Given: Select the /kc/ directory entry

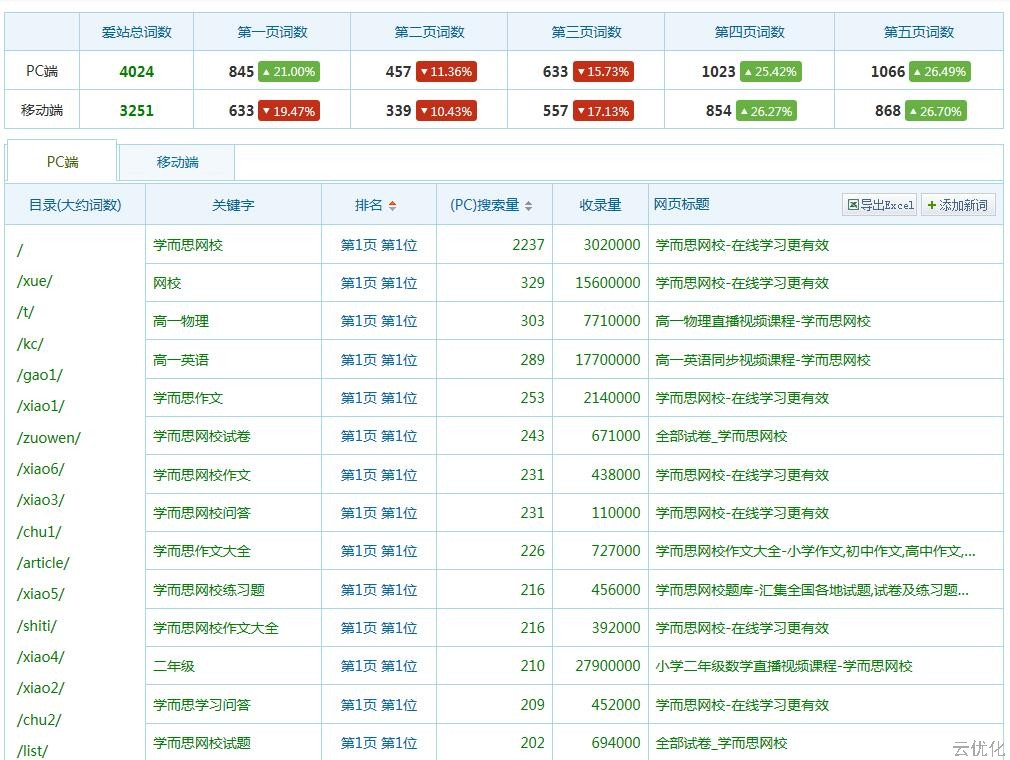Looking at the screenshot, I should pos(30,343).
